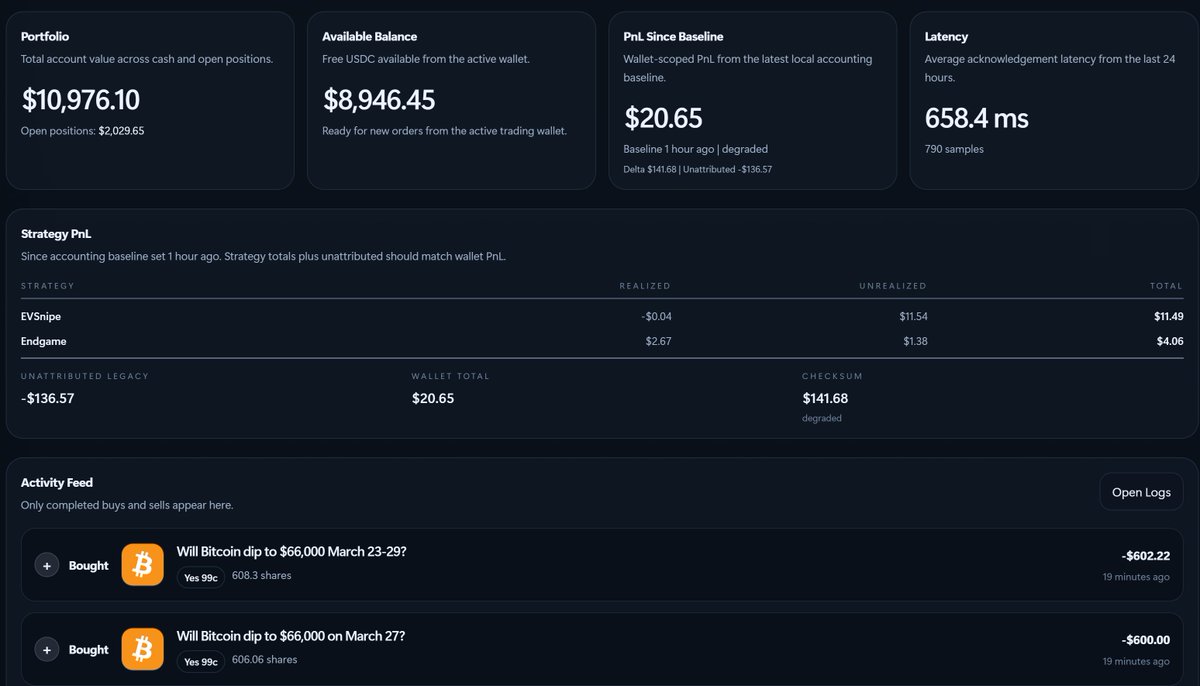Click the REALIZED column header
This screenshot has width=1200, height=686.
pyautogui.click(x=644, y=286)
